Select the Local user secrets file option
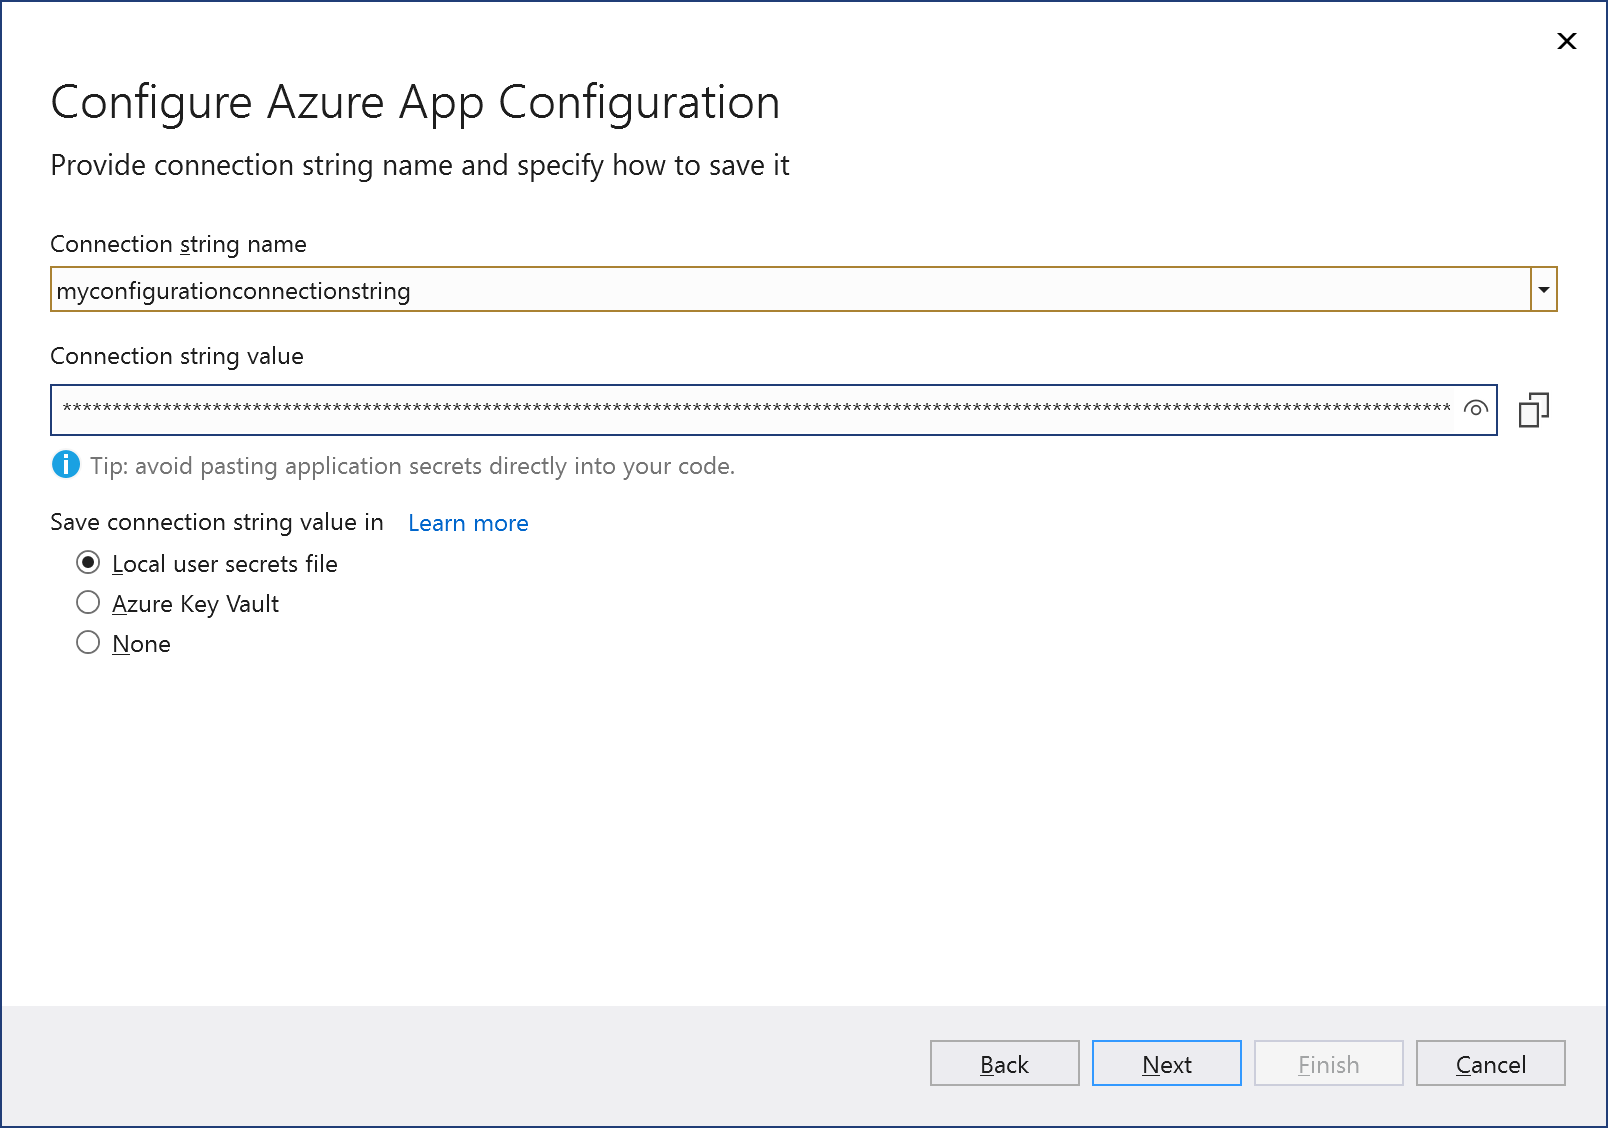1608x1128 pixels. (x=88, y=563)
